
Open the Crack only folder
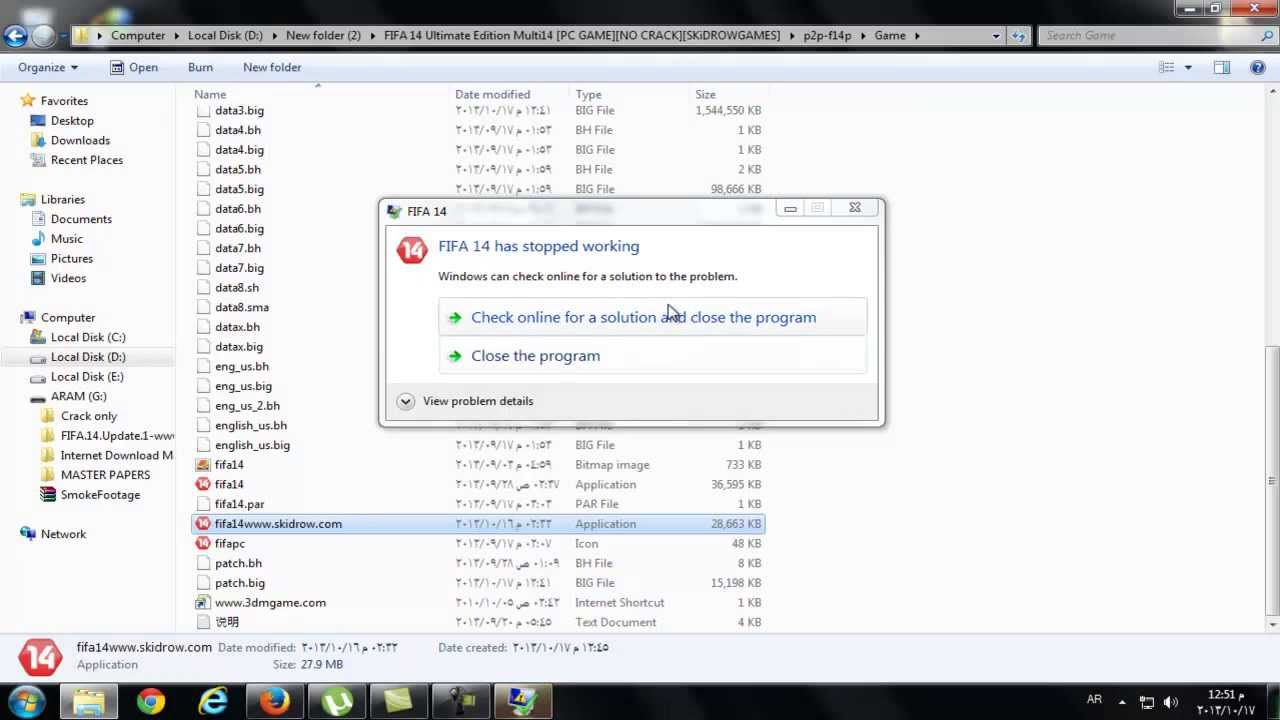[89, 416]
